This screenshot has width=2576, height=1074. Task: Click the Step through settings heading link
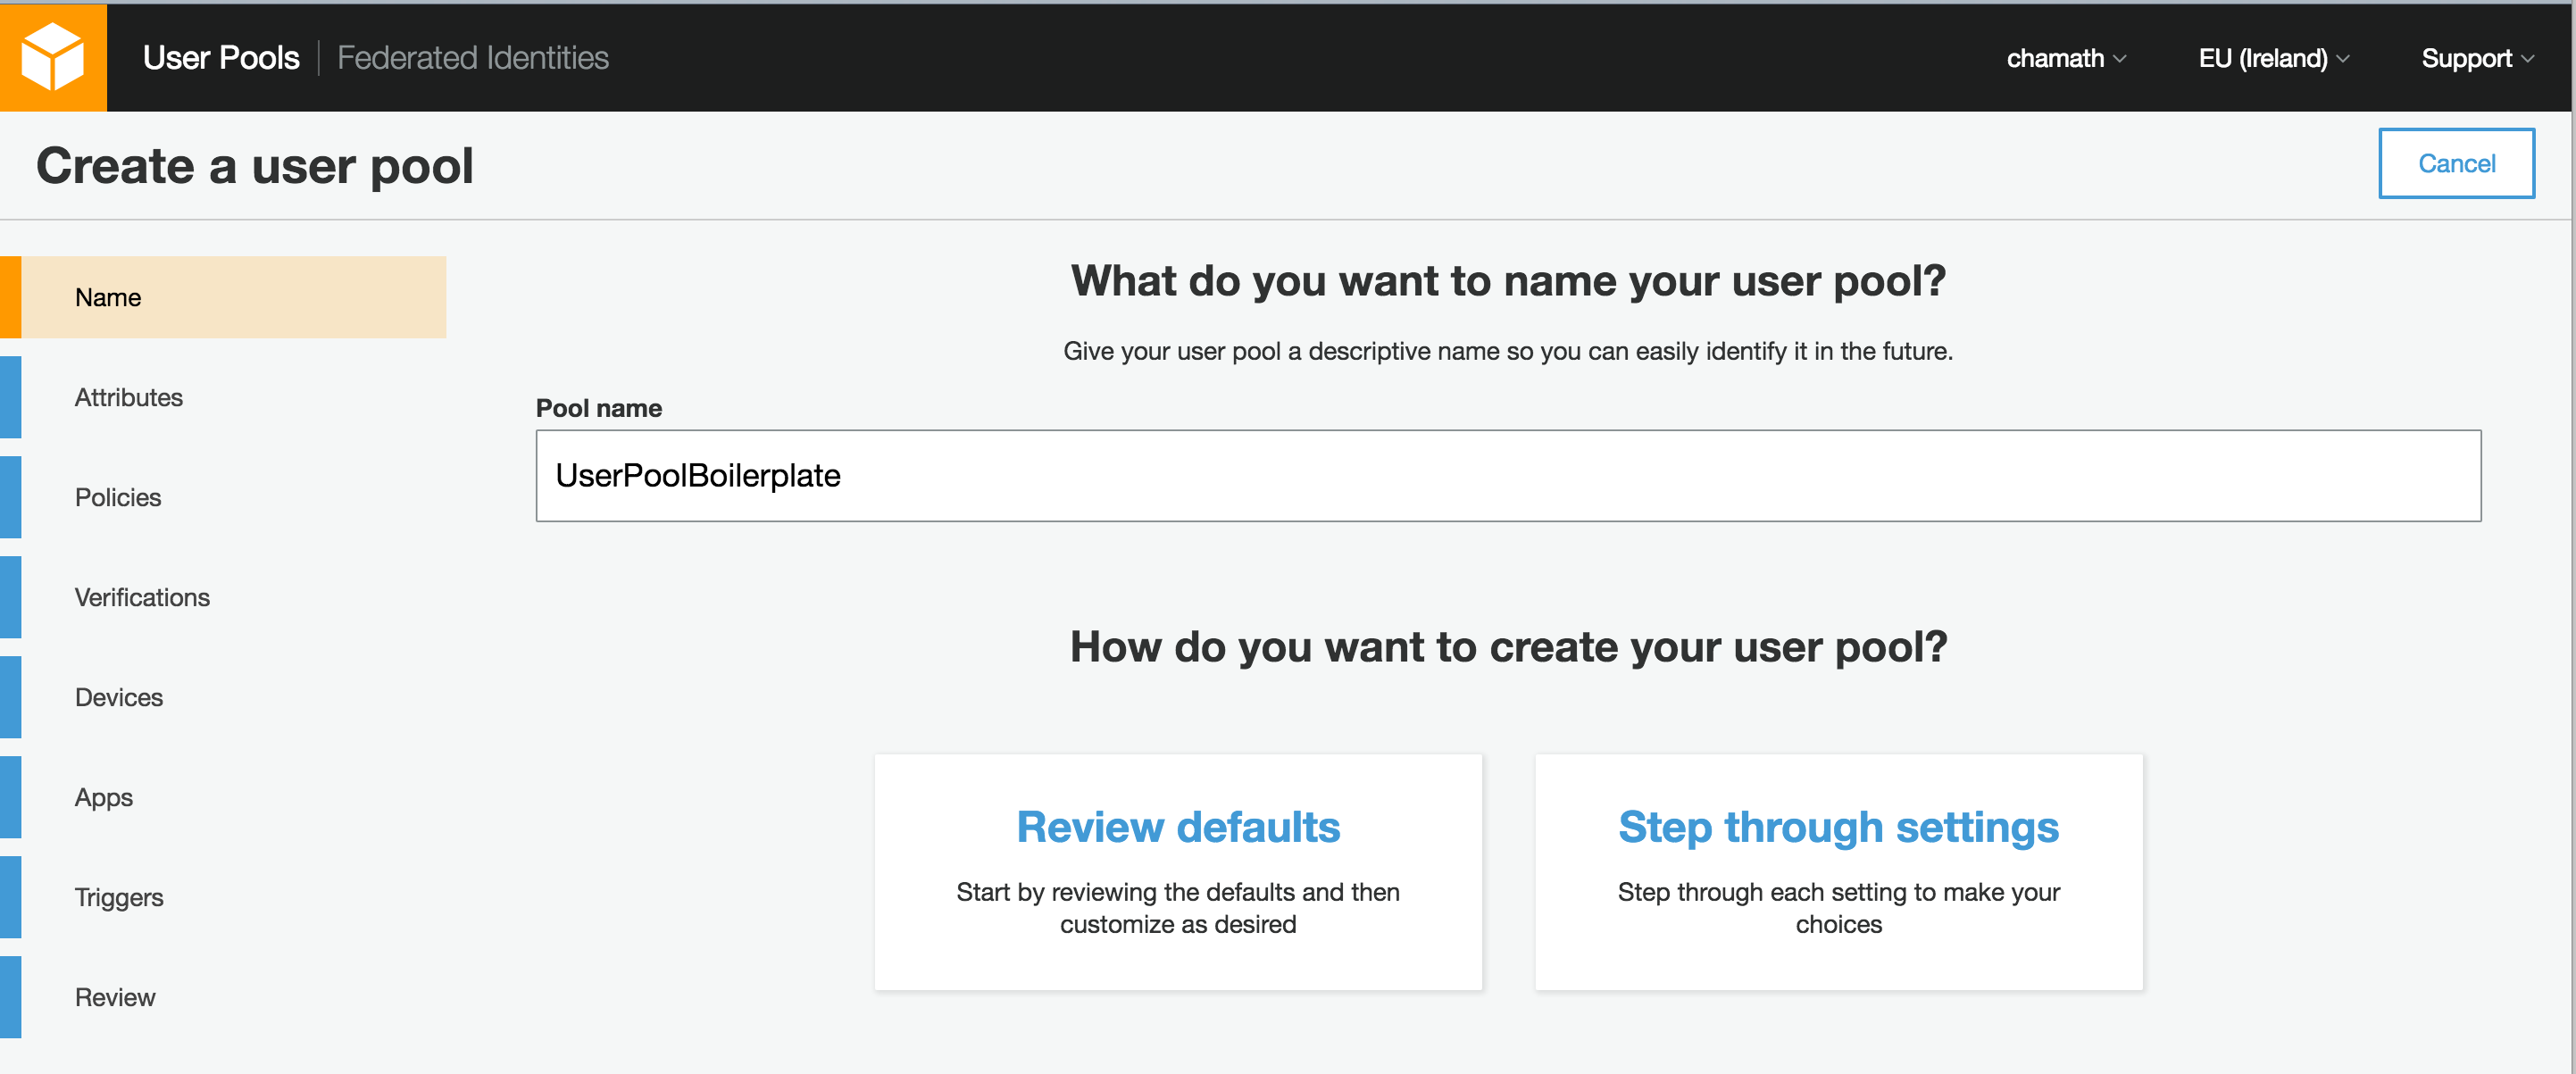[x=1837, y=827]
